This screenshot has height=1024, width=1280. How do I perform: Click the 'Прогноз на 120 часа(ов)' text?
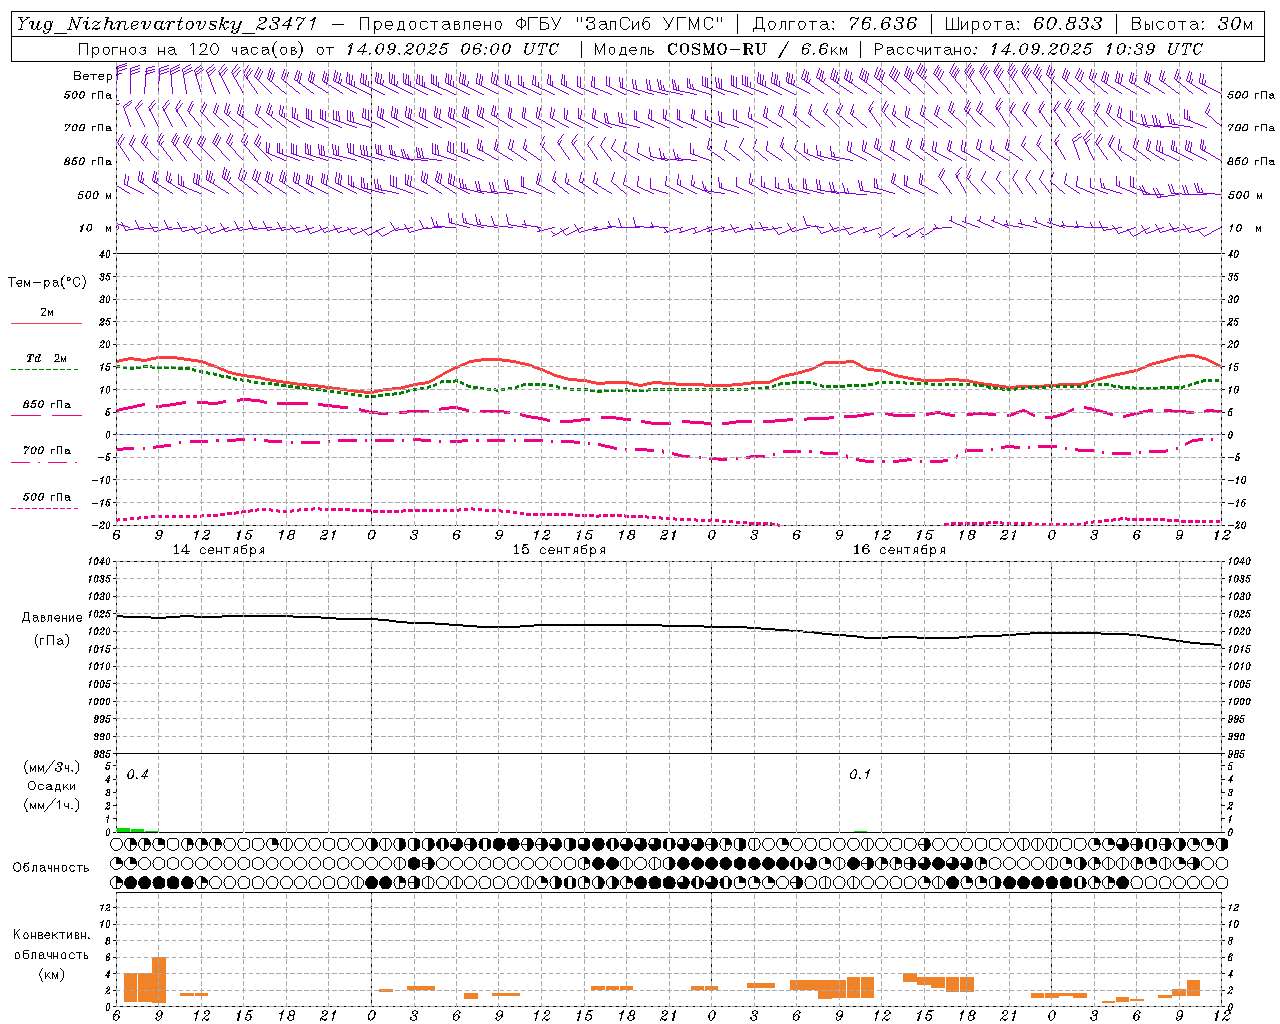[192, 48]
